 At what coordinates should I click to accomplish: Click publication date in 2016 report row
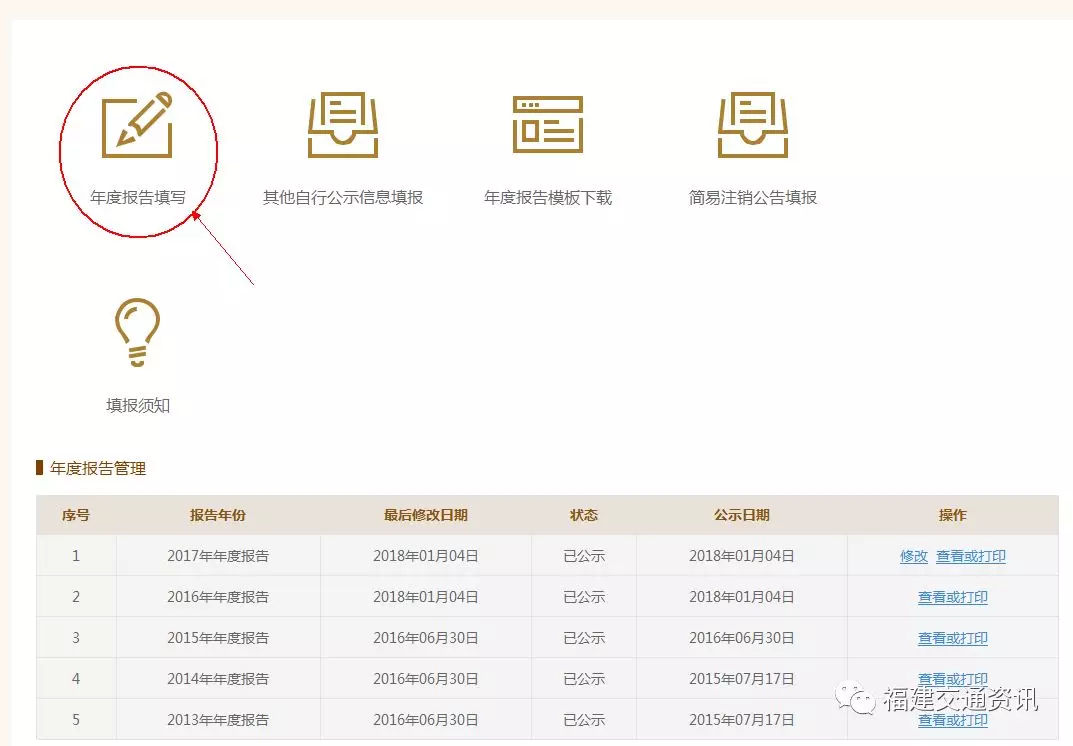pos(742,597)
